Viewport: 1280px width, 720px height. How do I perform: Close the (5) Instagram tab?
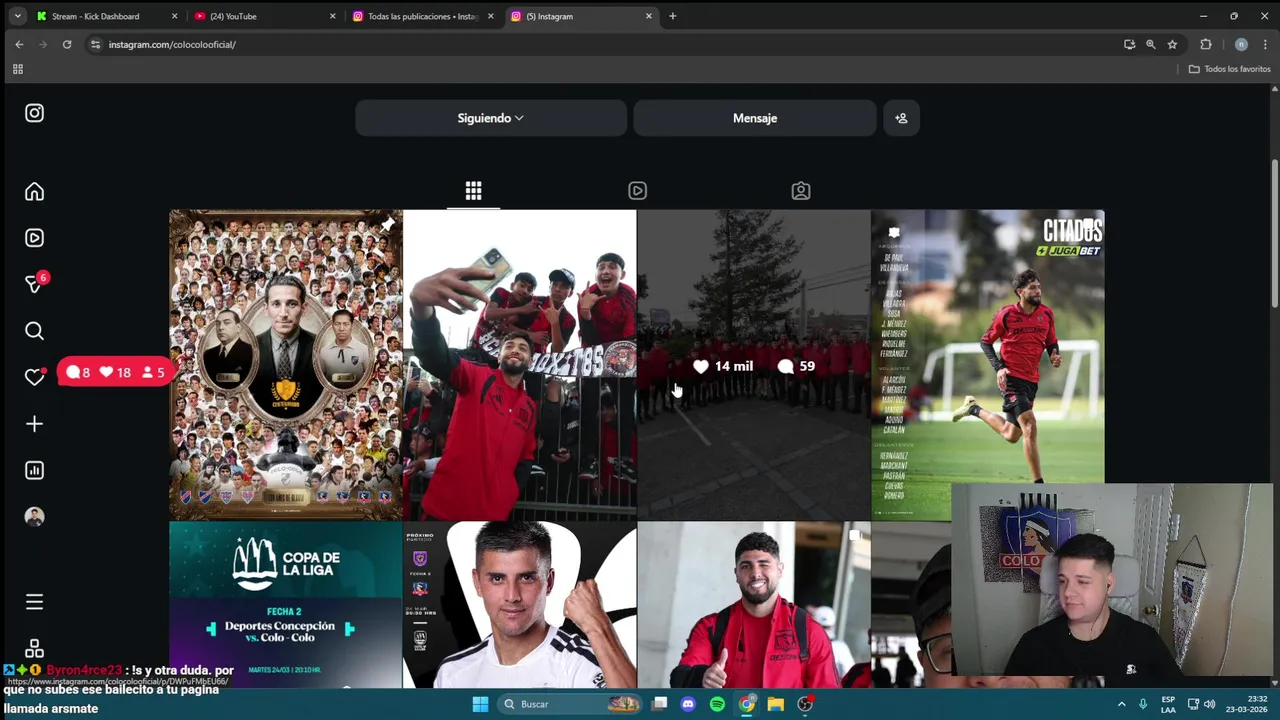pos(649,16)
